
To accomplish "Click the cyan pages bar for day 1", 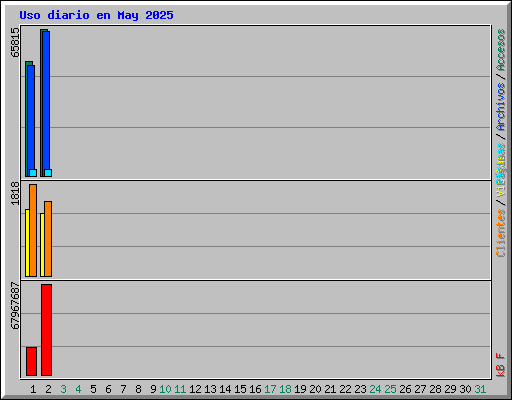I will pyautogui.click(x=33, y=173).
